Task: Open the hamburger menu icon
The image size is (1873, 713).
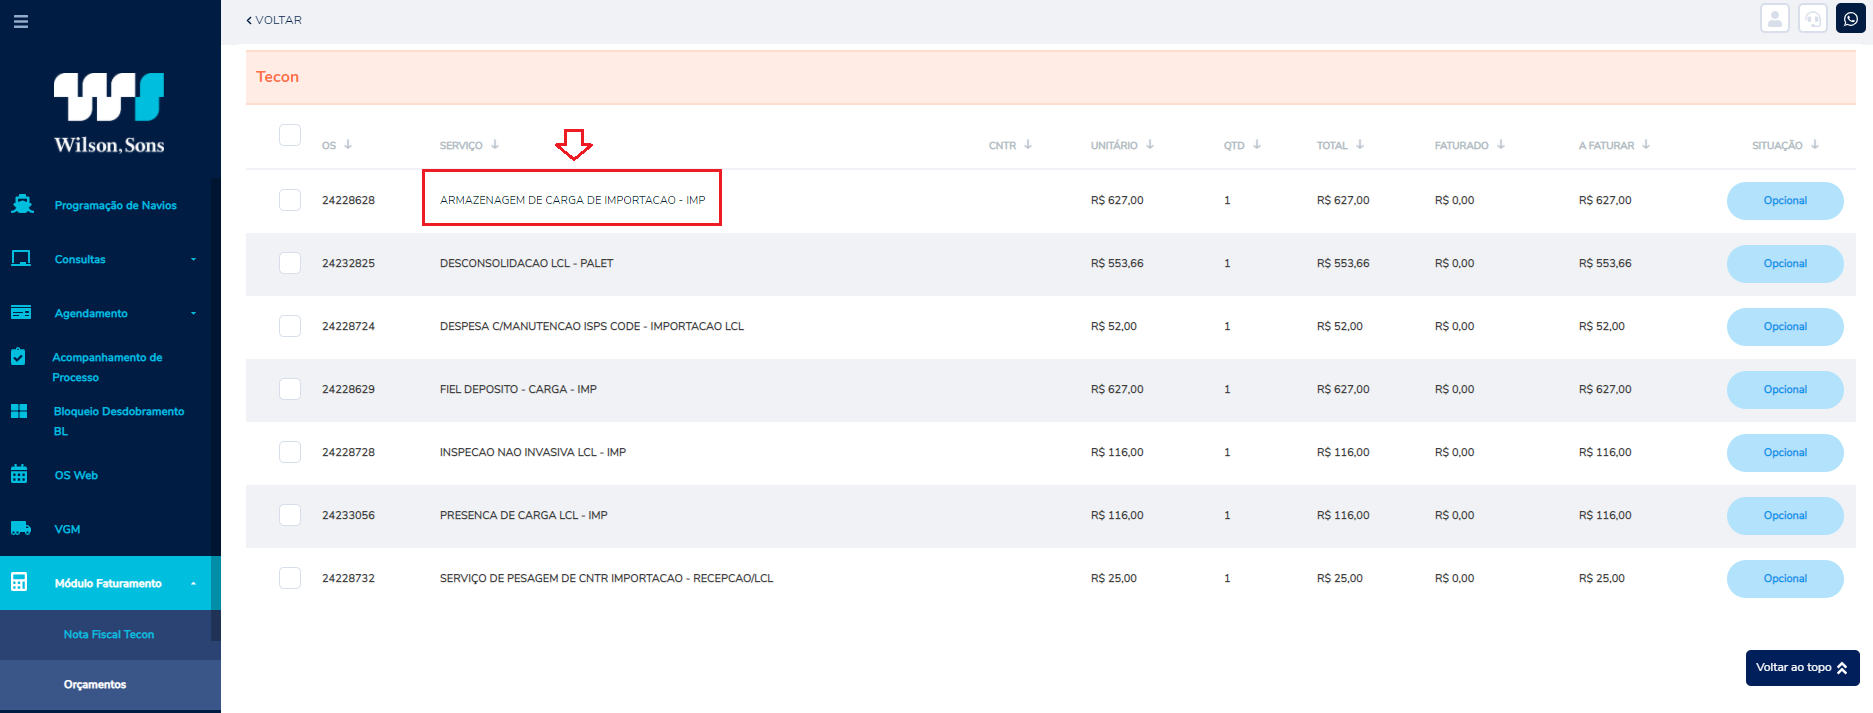Action: tap(21, 21)
